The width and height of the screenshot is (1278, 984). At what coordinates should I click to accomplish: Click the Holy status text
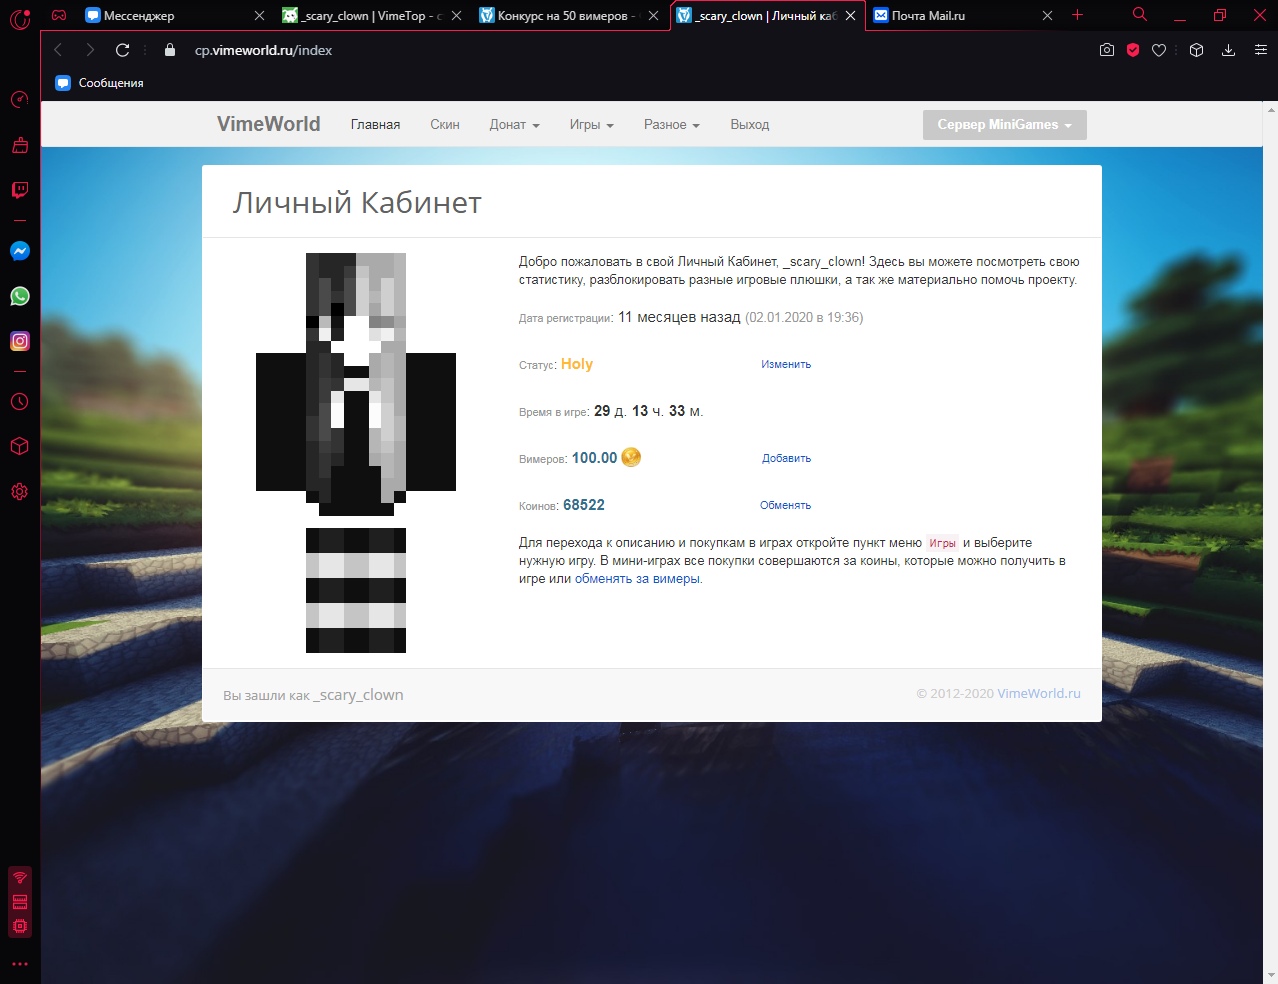(x=577, y=364)
